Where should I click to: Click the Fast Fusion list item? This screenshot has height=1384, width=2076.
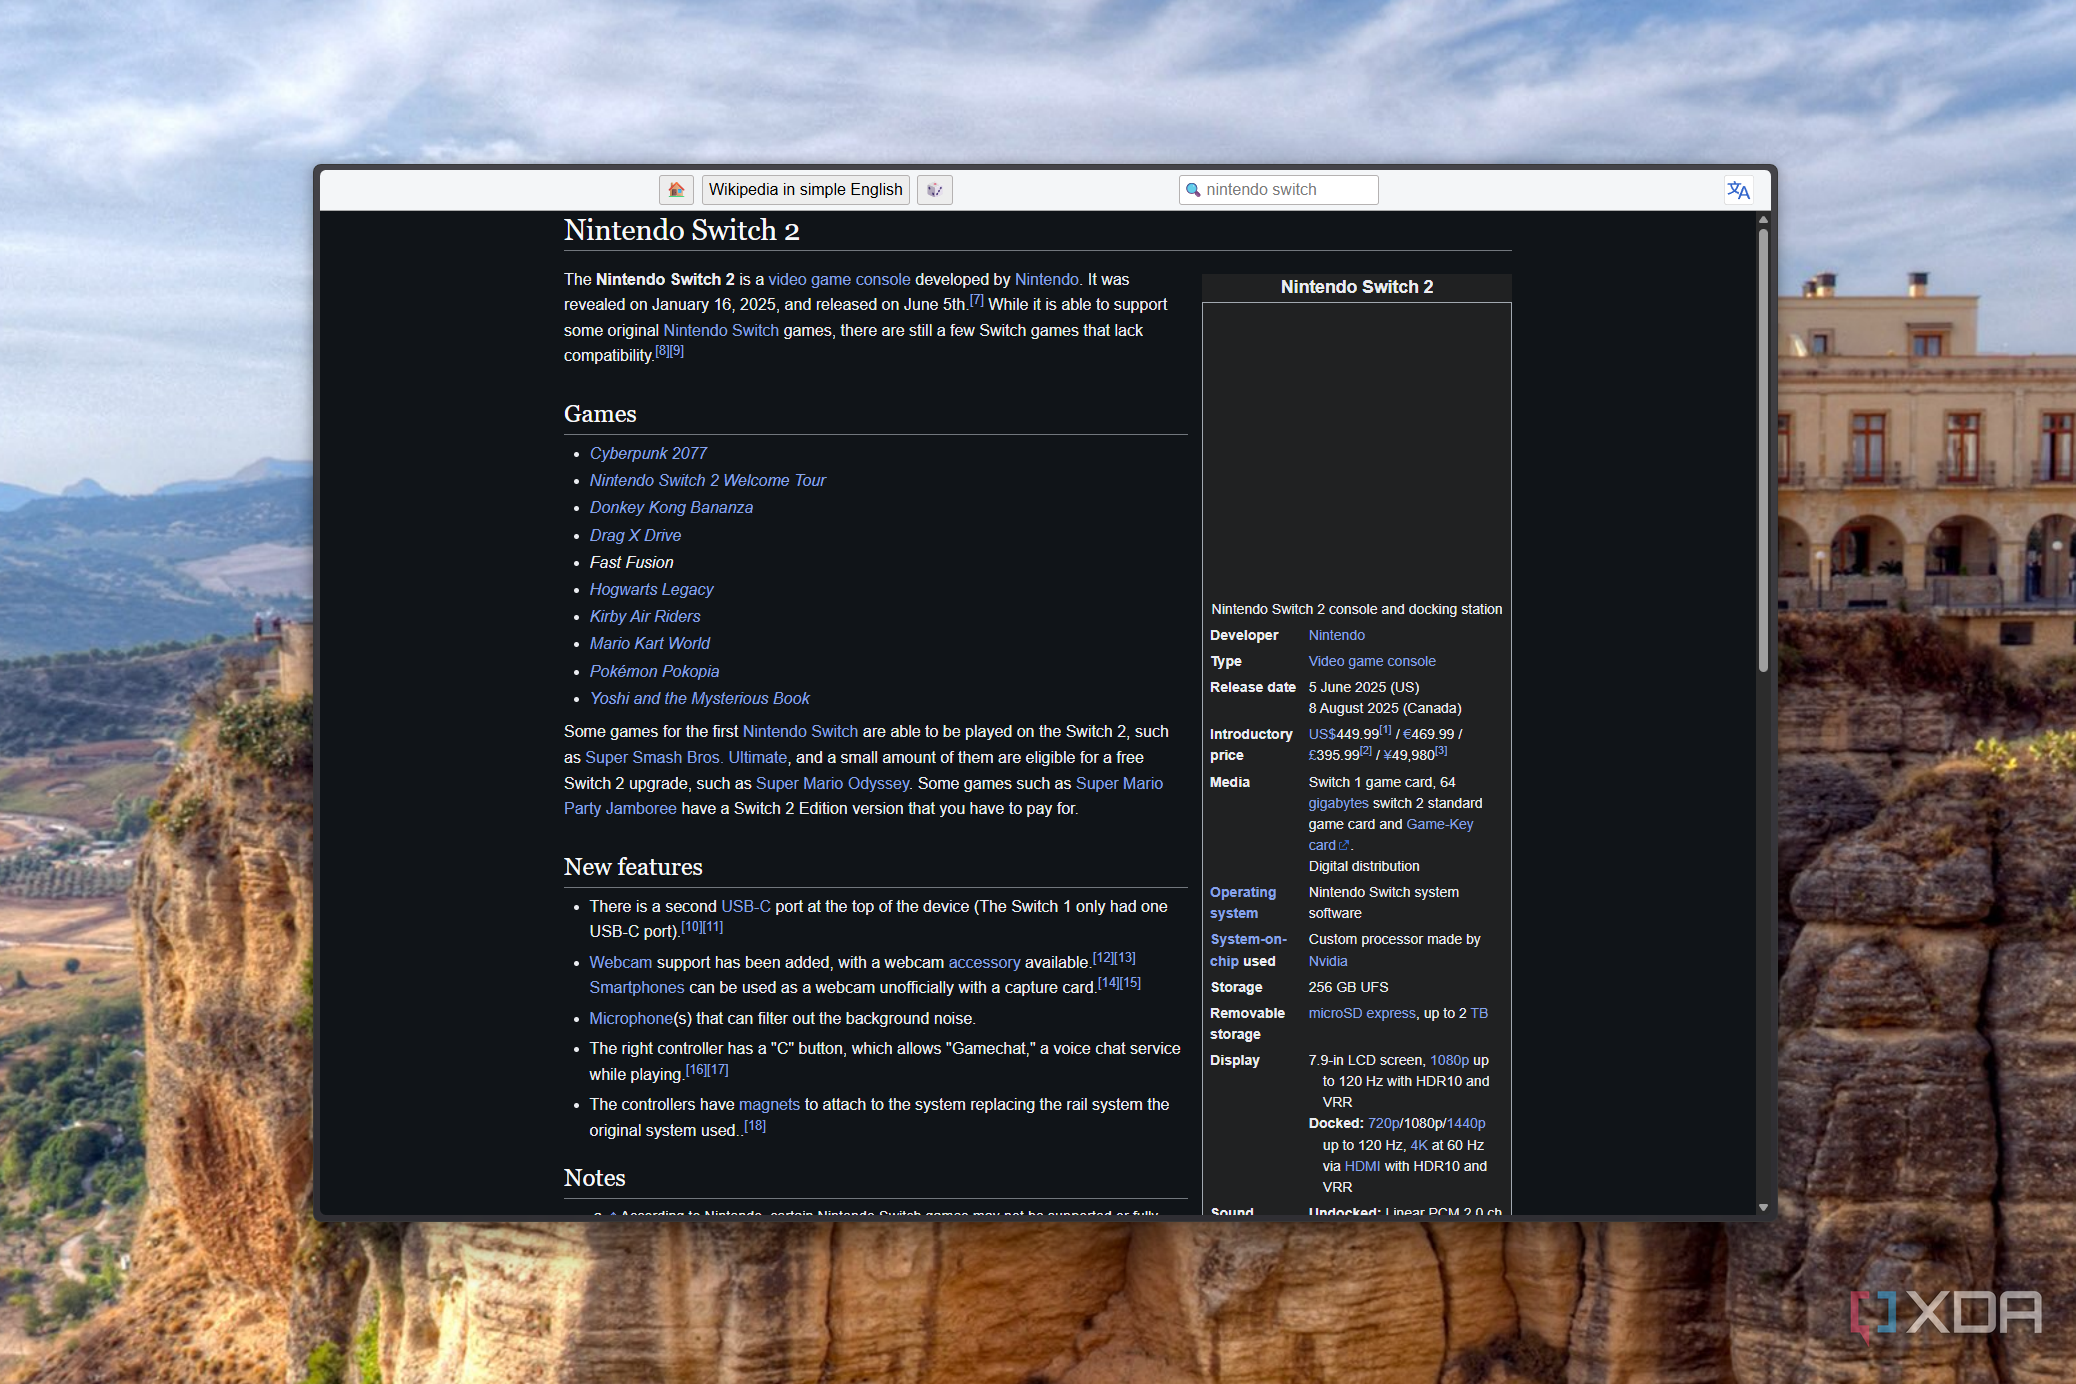coord(631,562)
